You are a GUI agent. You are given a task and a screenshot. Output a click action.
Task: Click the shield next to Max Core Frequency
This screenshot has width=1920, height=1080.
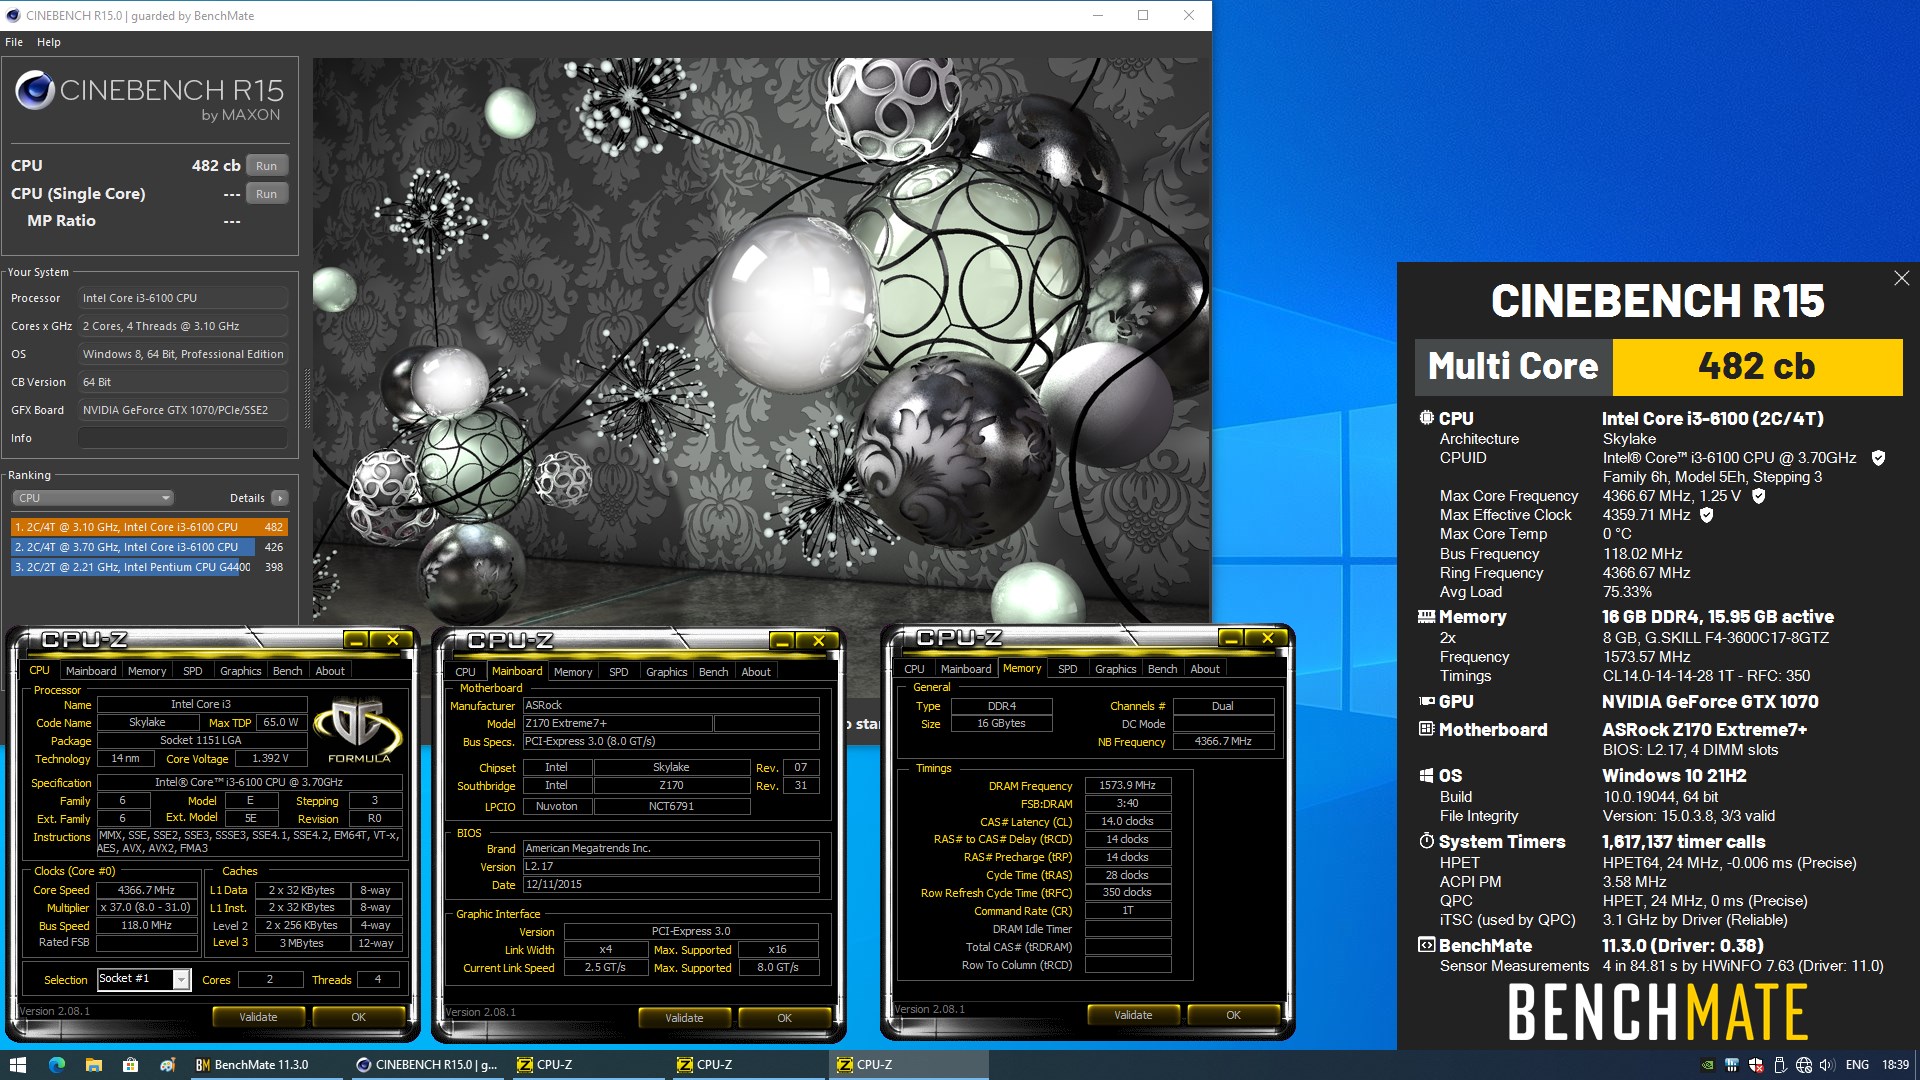pos(1758,496)
